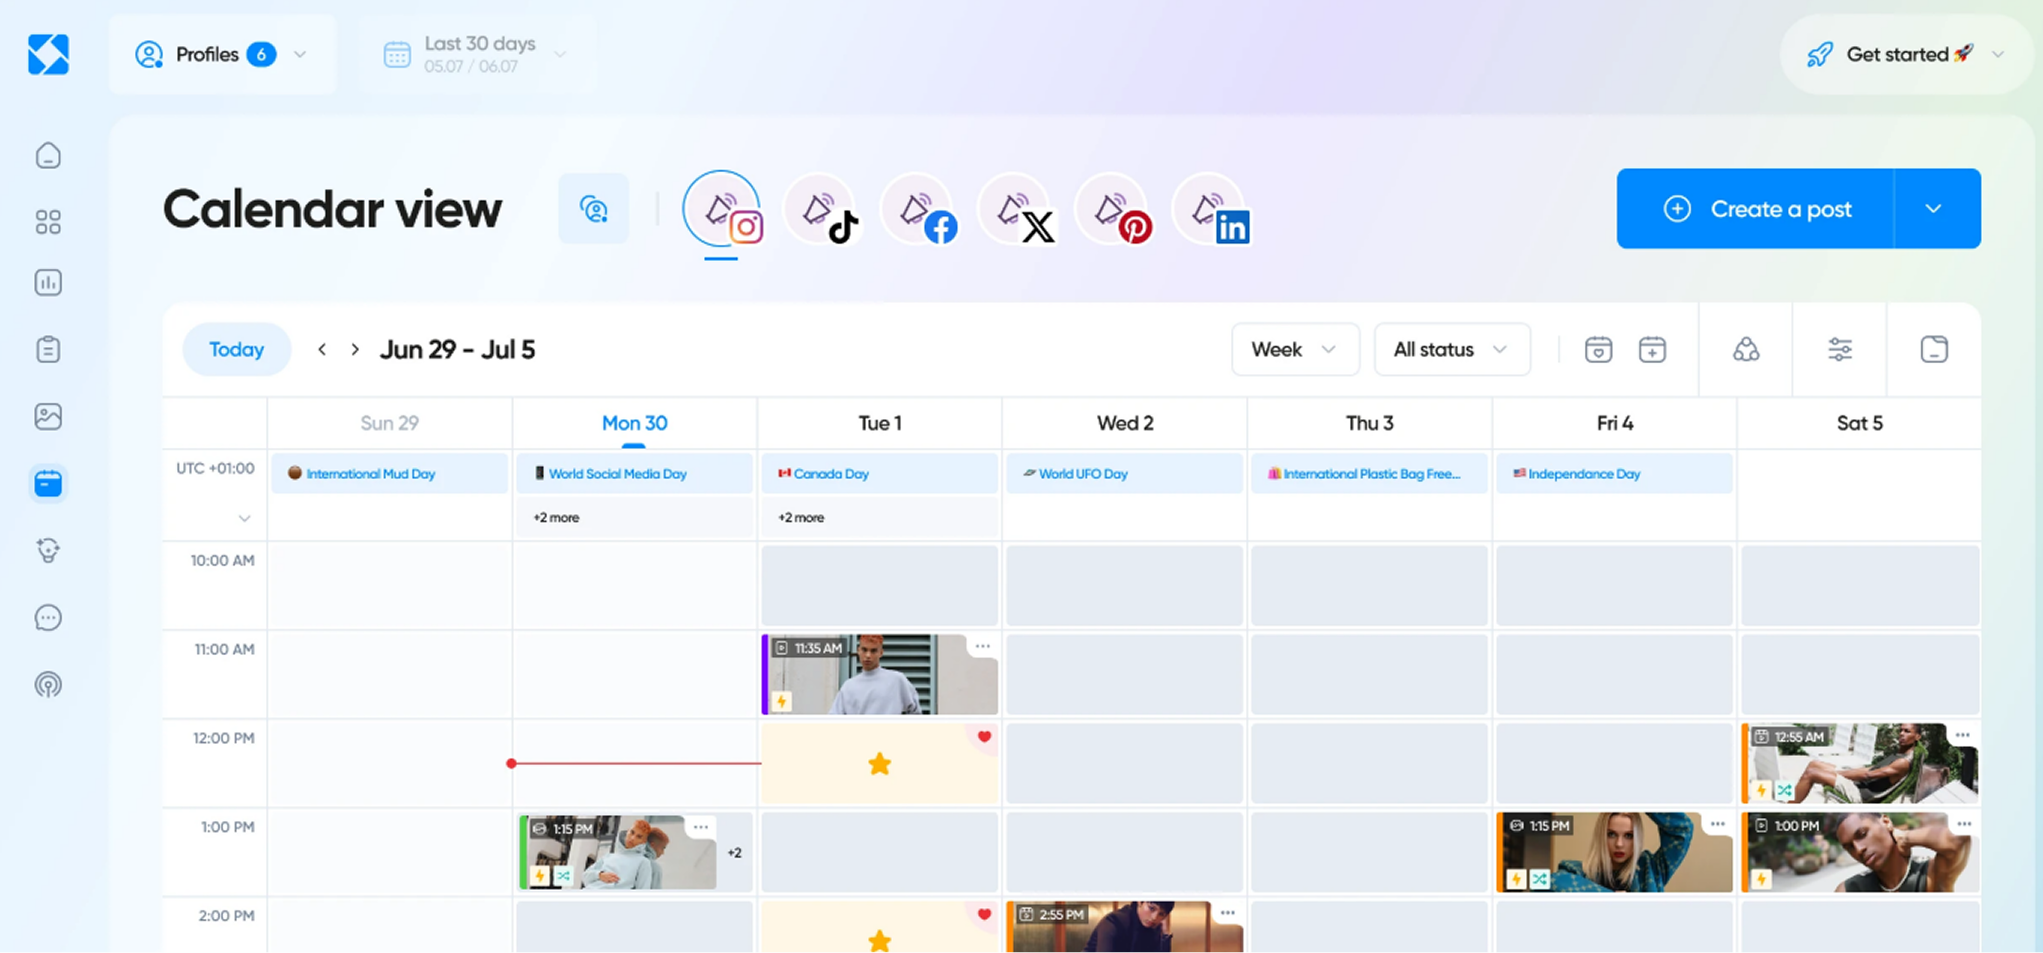This screenshot has width=2043, height=953.
Task: Click the add calendar event plus icon
Action: pos(1652,350)
